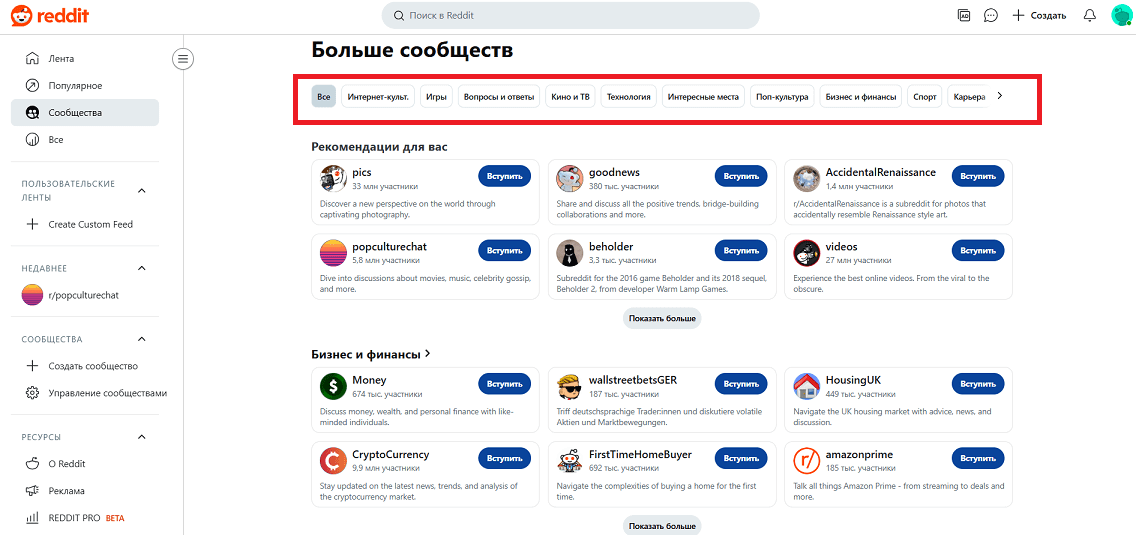Join the Money community

(504, 384)
